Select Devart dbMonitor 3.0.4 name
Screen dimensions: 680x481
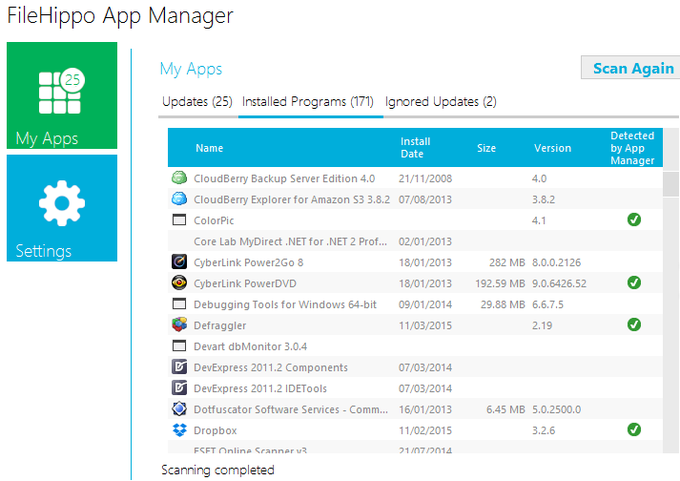point(250,347)
